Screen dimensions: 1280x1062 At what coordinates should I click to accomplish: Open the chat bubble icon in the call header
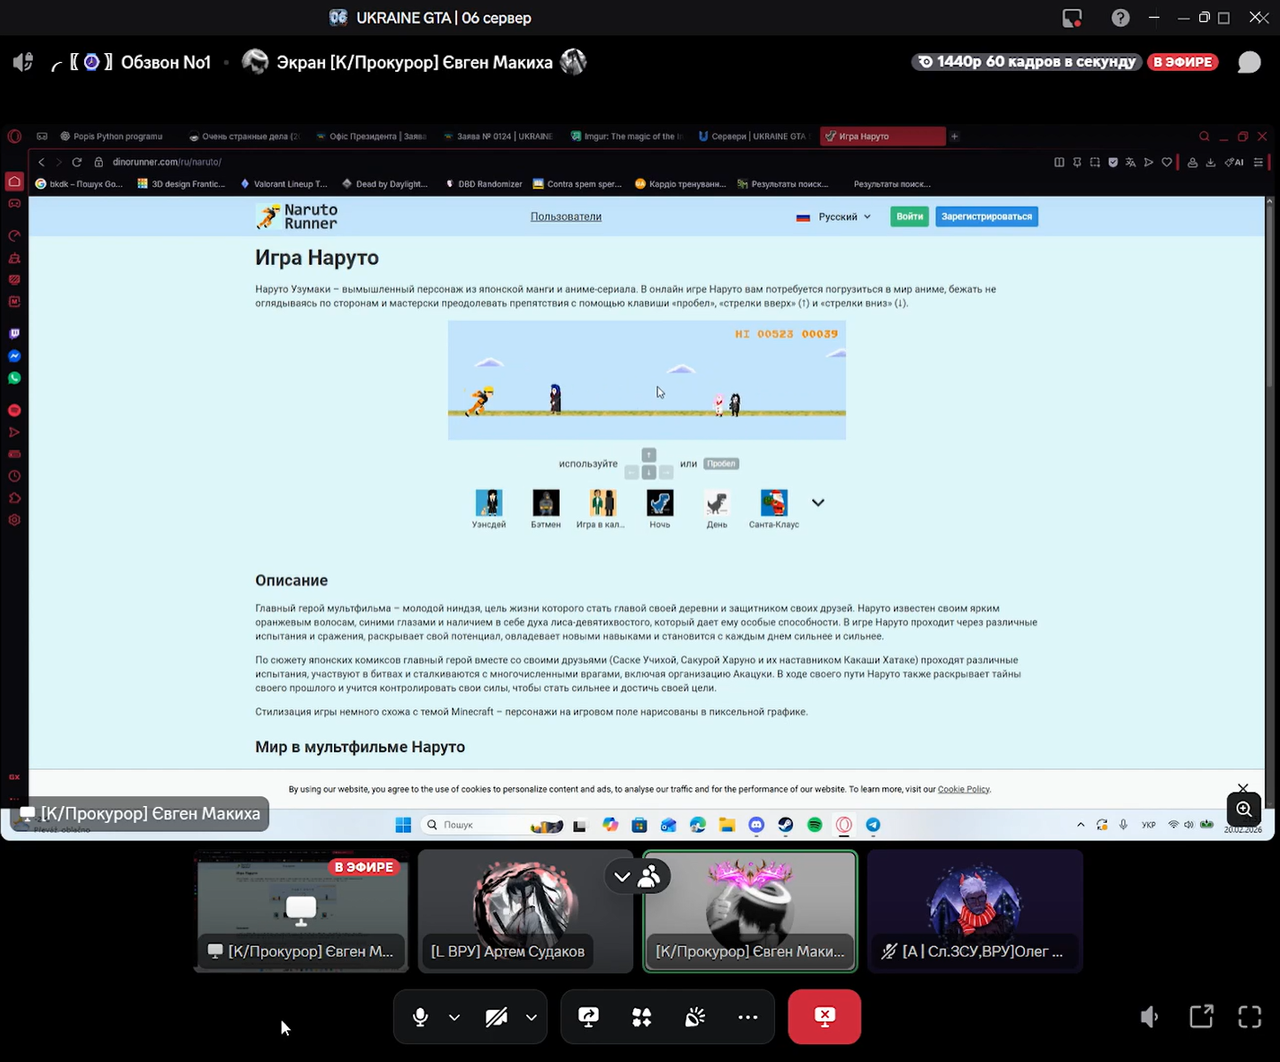pos(1249,62)
